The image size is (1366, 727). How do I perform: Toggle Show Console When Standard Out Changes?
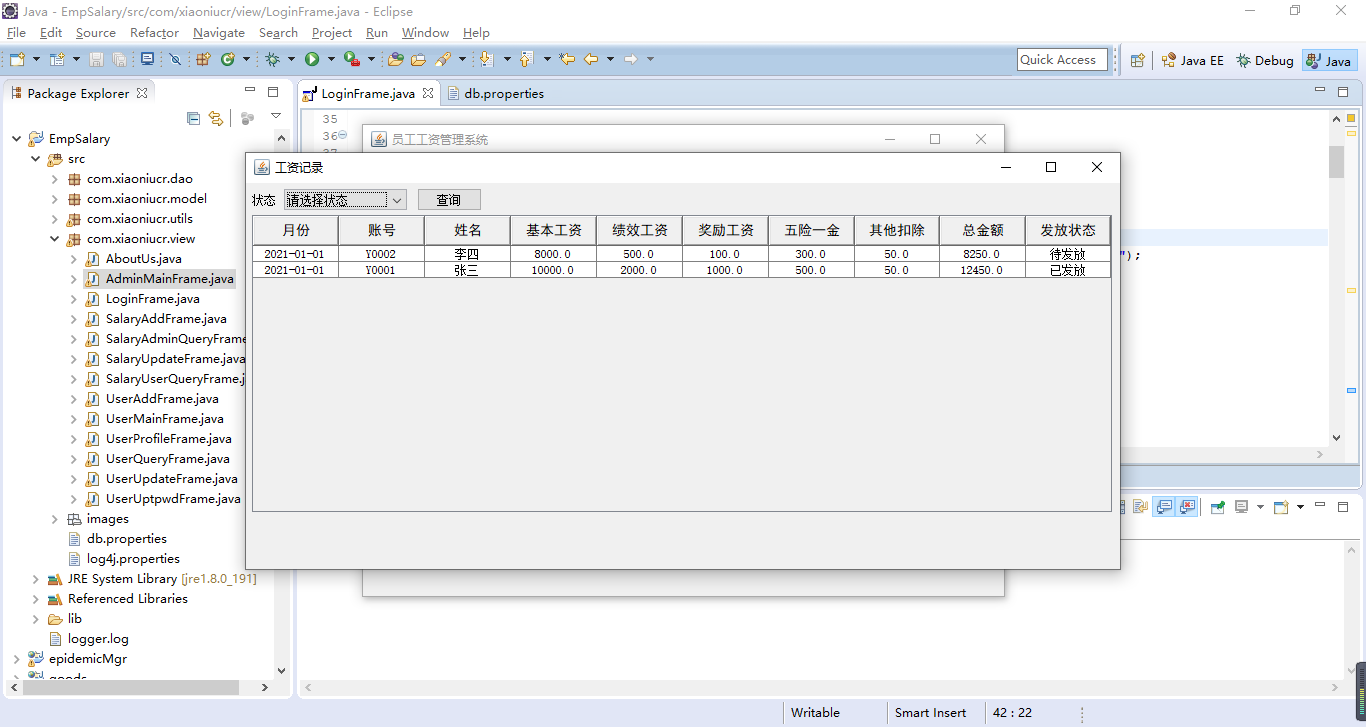point(1164,507)
